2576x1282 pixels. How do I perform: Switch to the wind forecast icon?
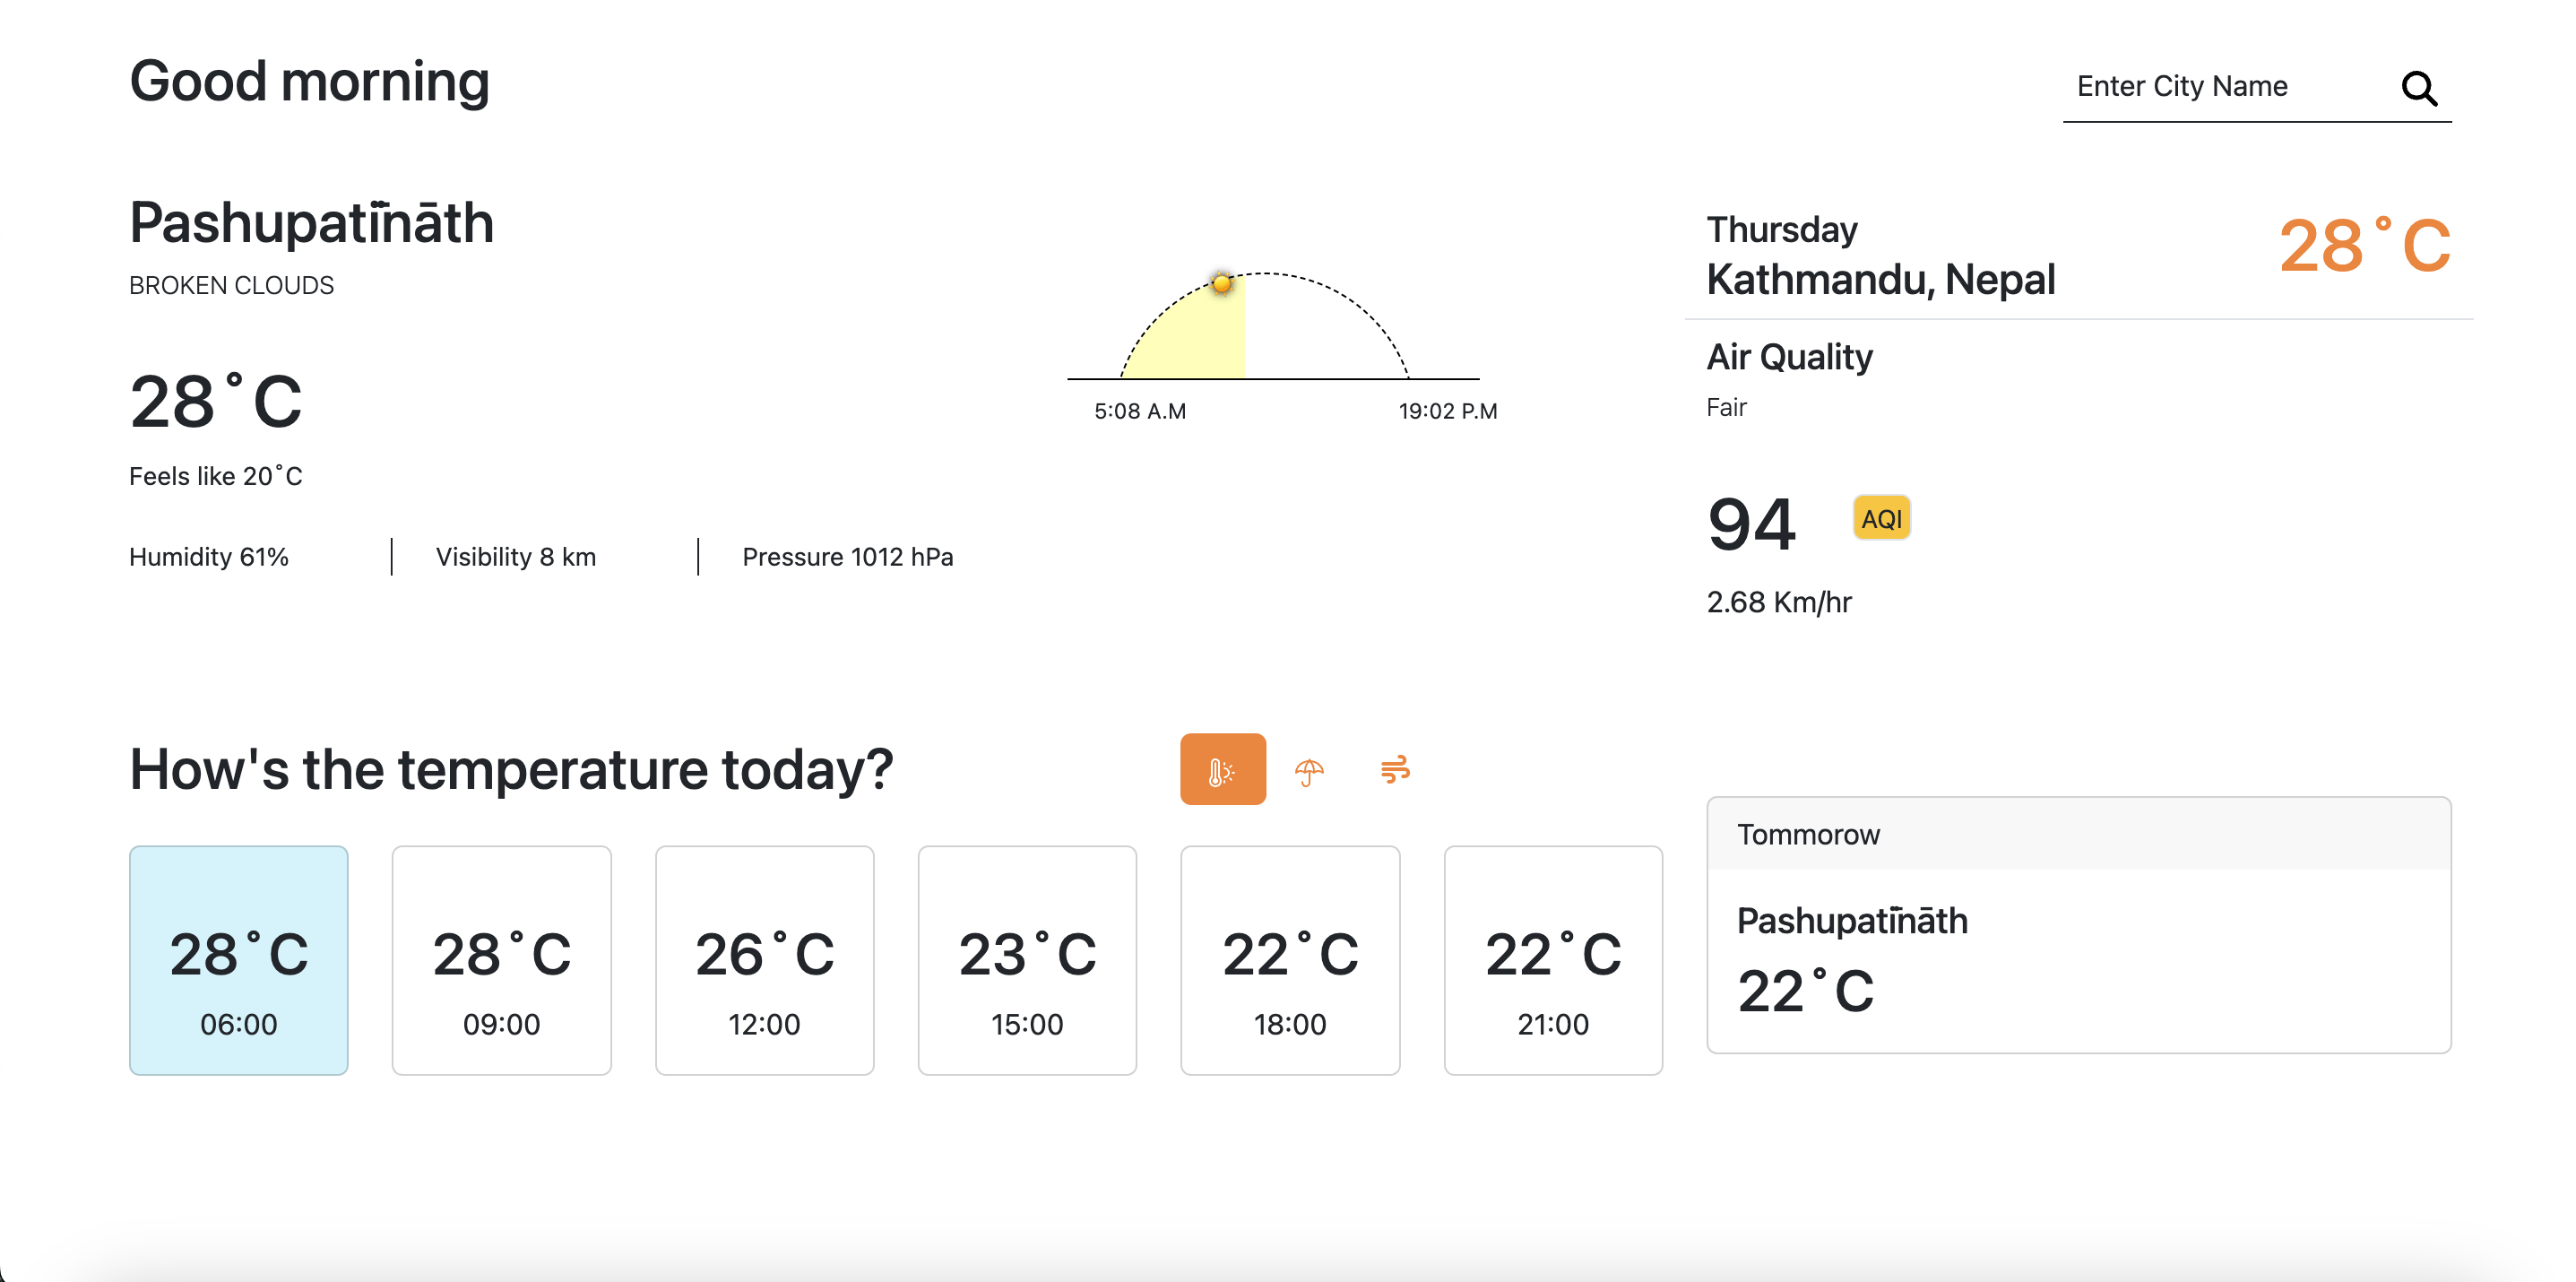coord(1395,770)
